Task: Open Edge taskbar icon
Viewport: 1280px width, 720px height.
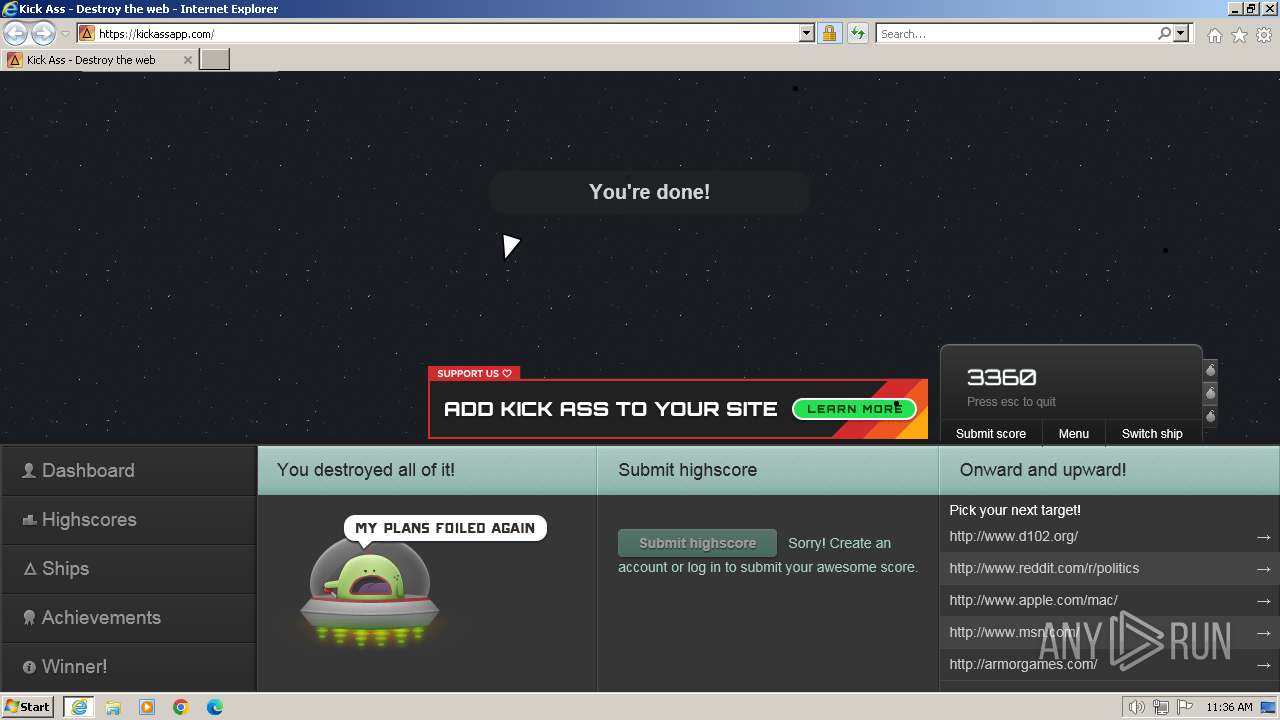Action: pos(215,706)
